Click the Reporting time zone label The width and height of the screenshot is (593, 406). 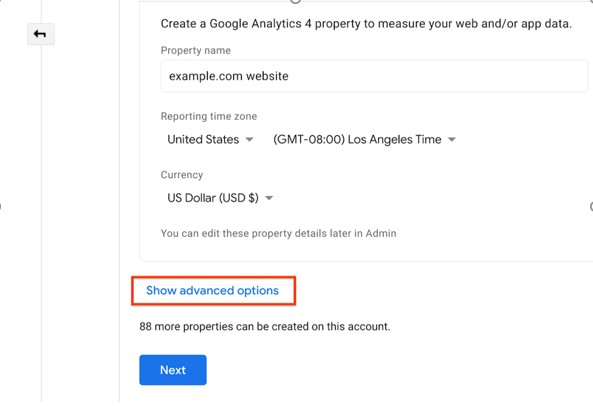click(209, 116)
